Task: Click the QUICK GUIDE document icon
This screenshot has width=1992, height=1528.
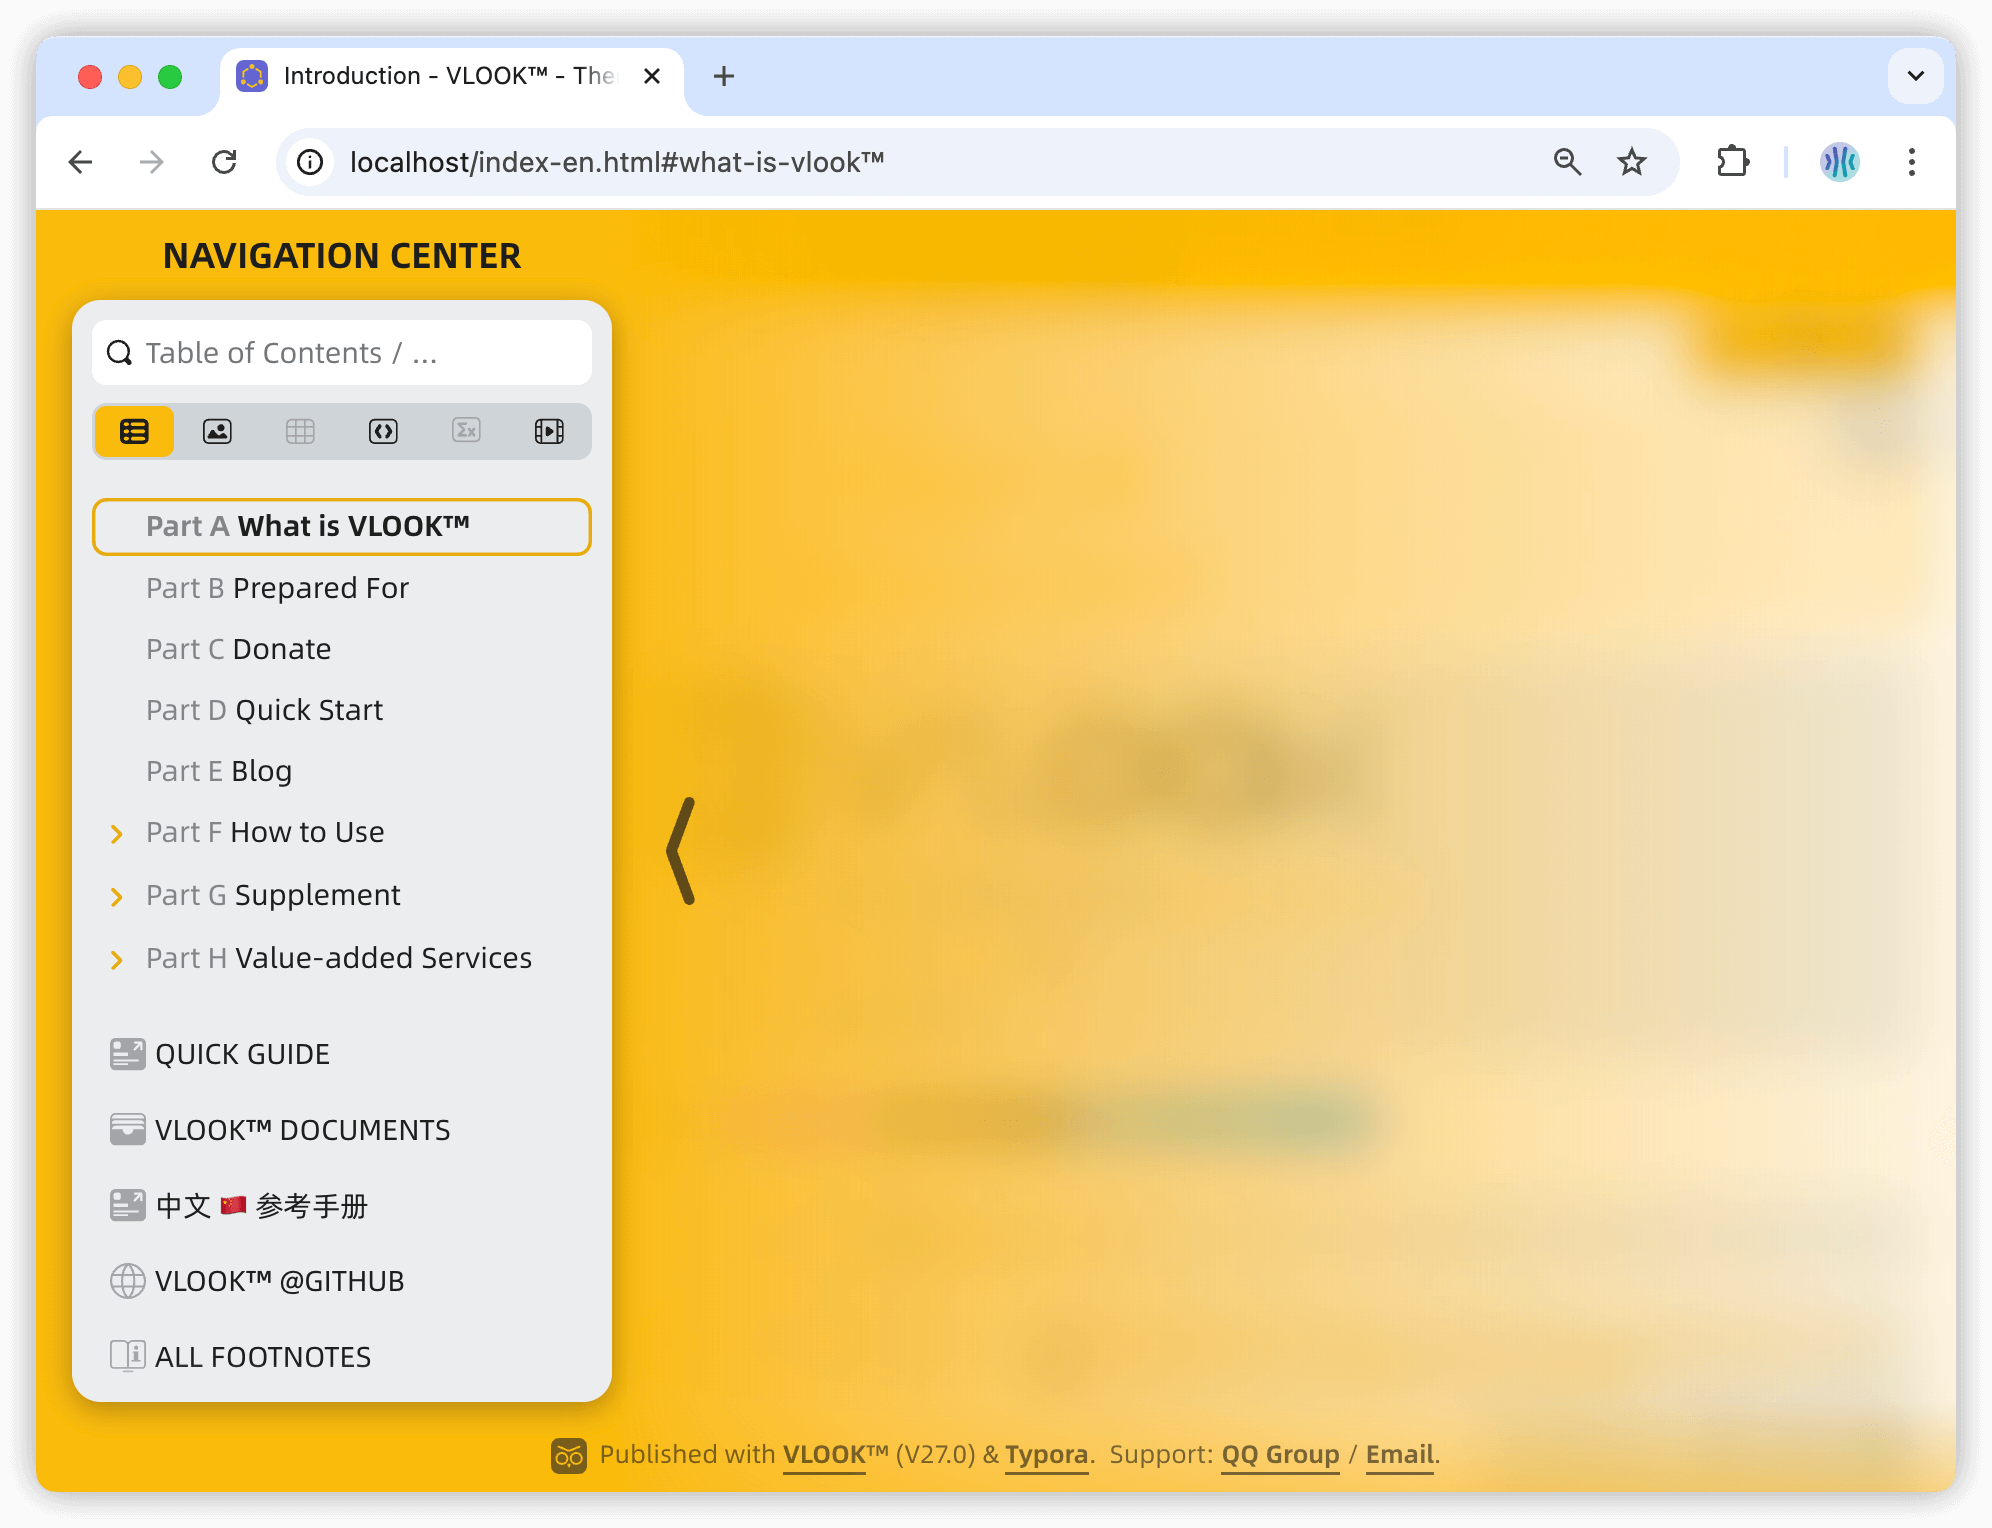Action: click(x=127, y=1054)
